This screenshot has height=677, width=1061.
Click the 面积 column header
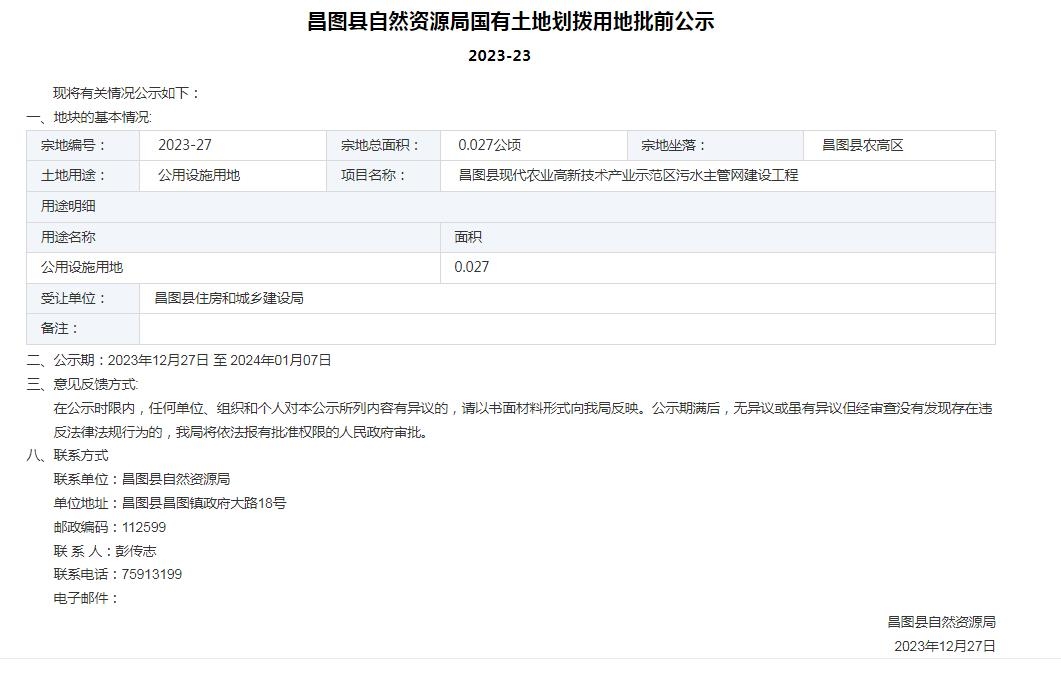[718, 237]
